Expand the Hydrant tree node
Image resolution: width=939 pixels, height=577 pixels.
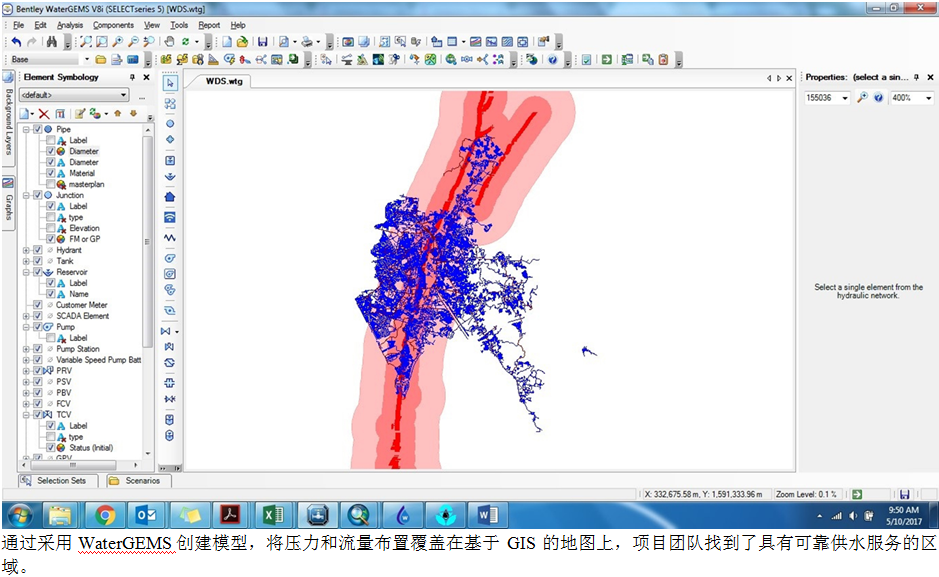point(26,250)
